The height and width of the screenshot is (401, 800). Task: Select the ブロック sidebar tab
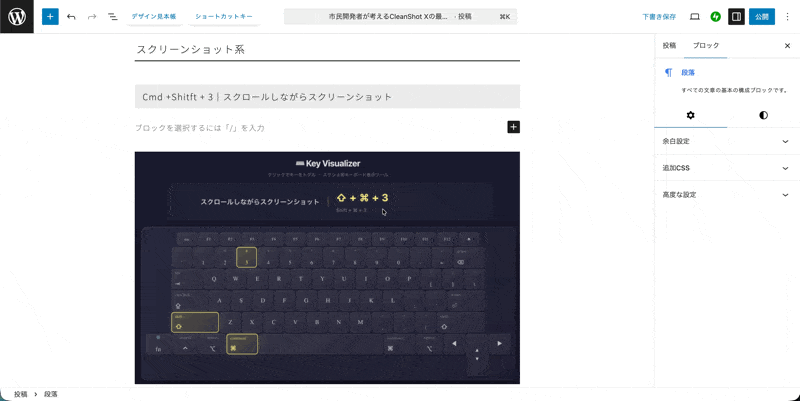point(706,46)
